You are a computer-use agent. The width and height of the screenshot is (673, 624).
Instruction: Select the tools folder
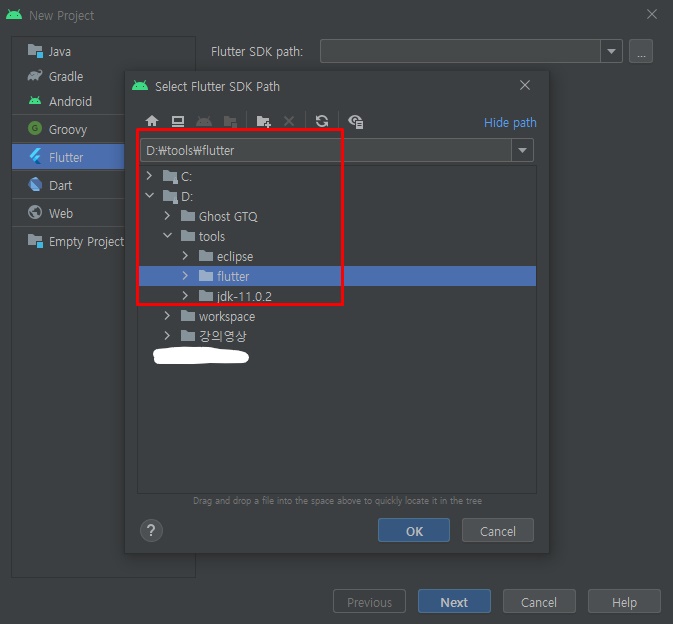coord(337,236)
